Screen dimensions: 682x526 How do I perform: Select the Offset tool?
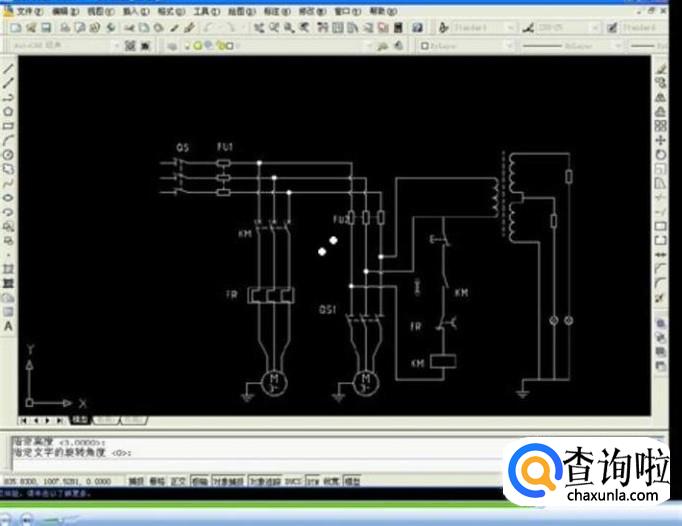tap(661, 111)
